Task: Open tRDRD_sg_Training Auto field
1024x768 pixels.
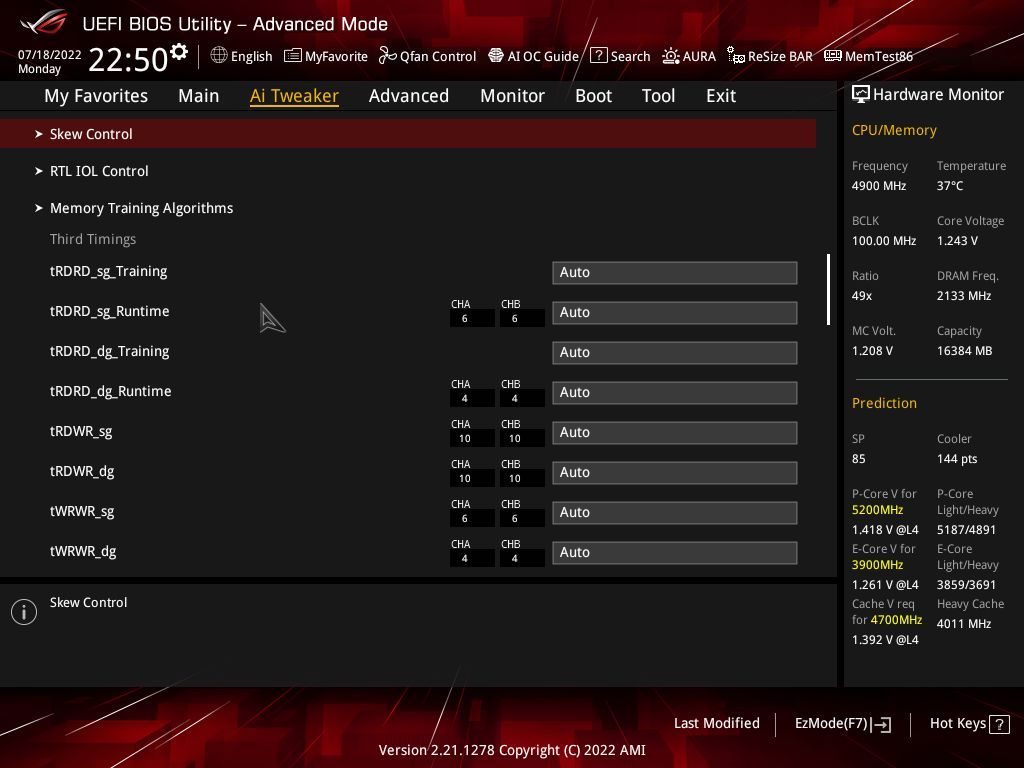Action: pyautogui.click(x=675, y=273)
